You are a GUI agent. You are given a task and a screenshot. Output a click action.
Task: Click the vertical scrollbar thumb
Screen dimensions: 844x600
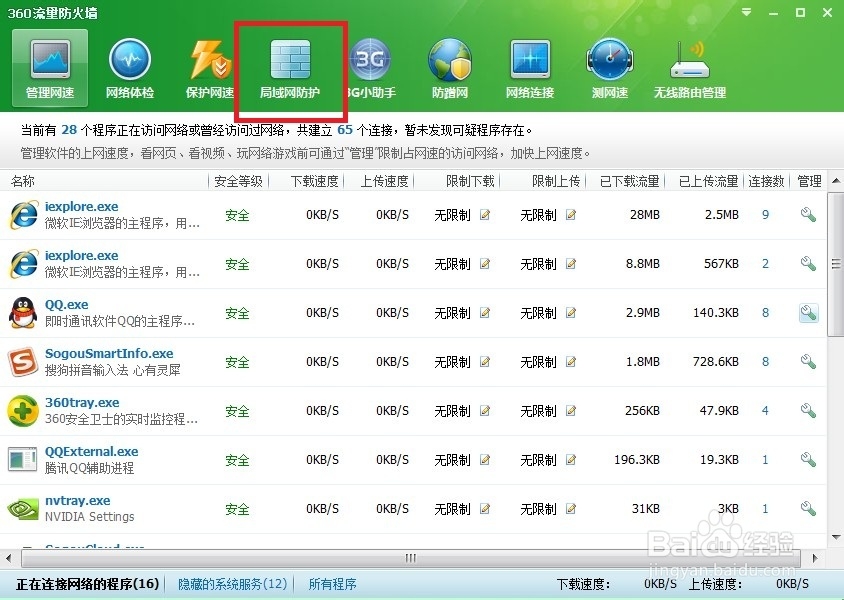(x=836, y=263)
